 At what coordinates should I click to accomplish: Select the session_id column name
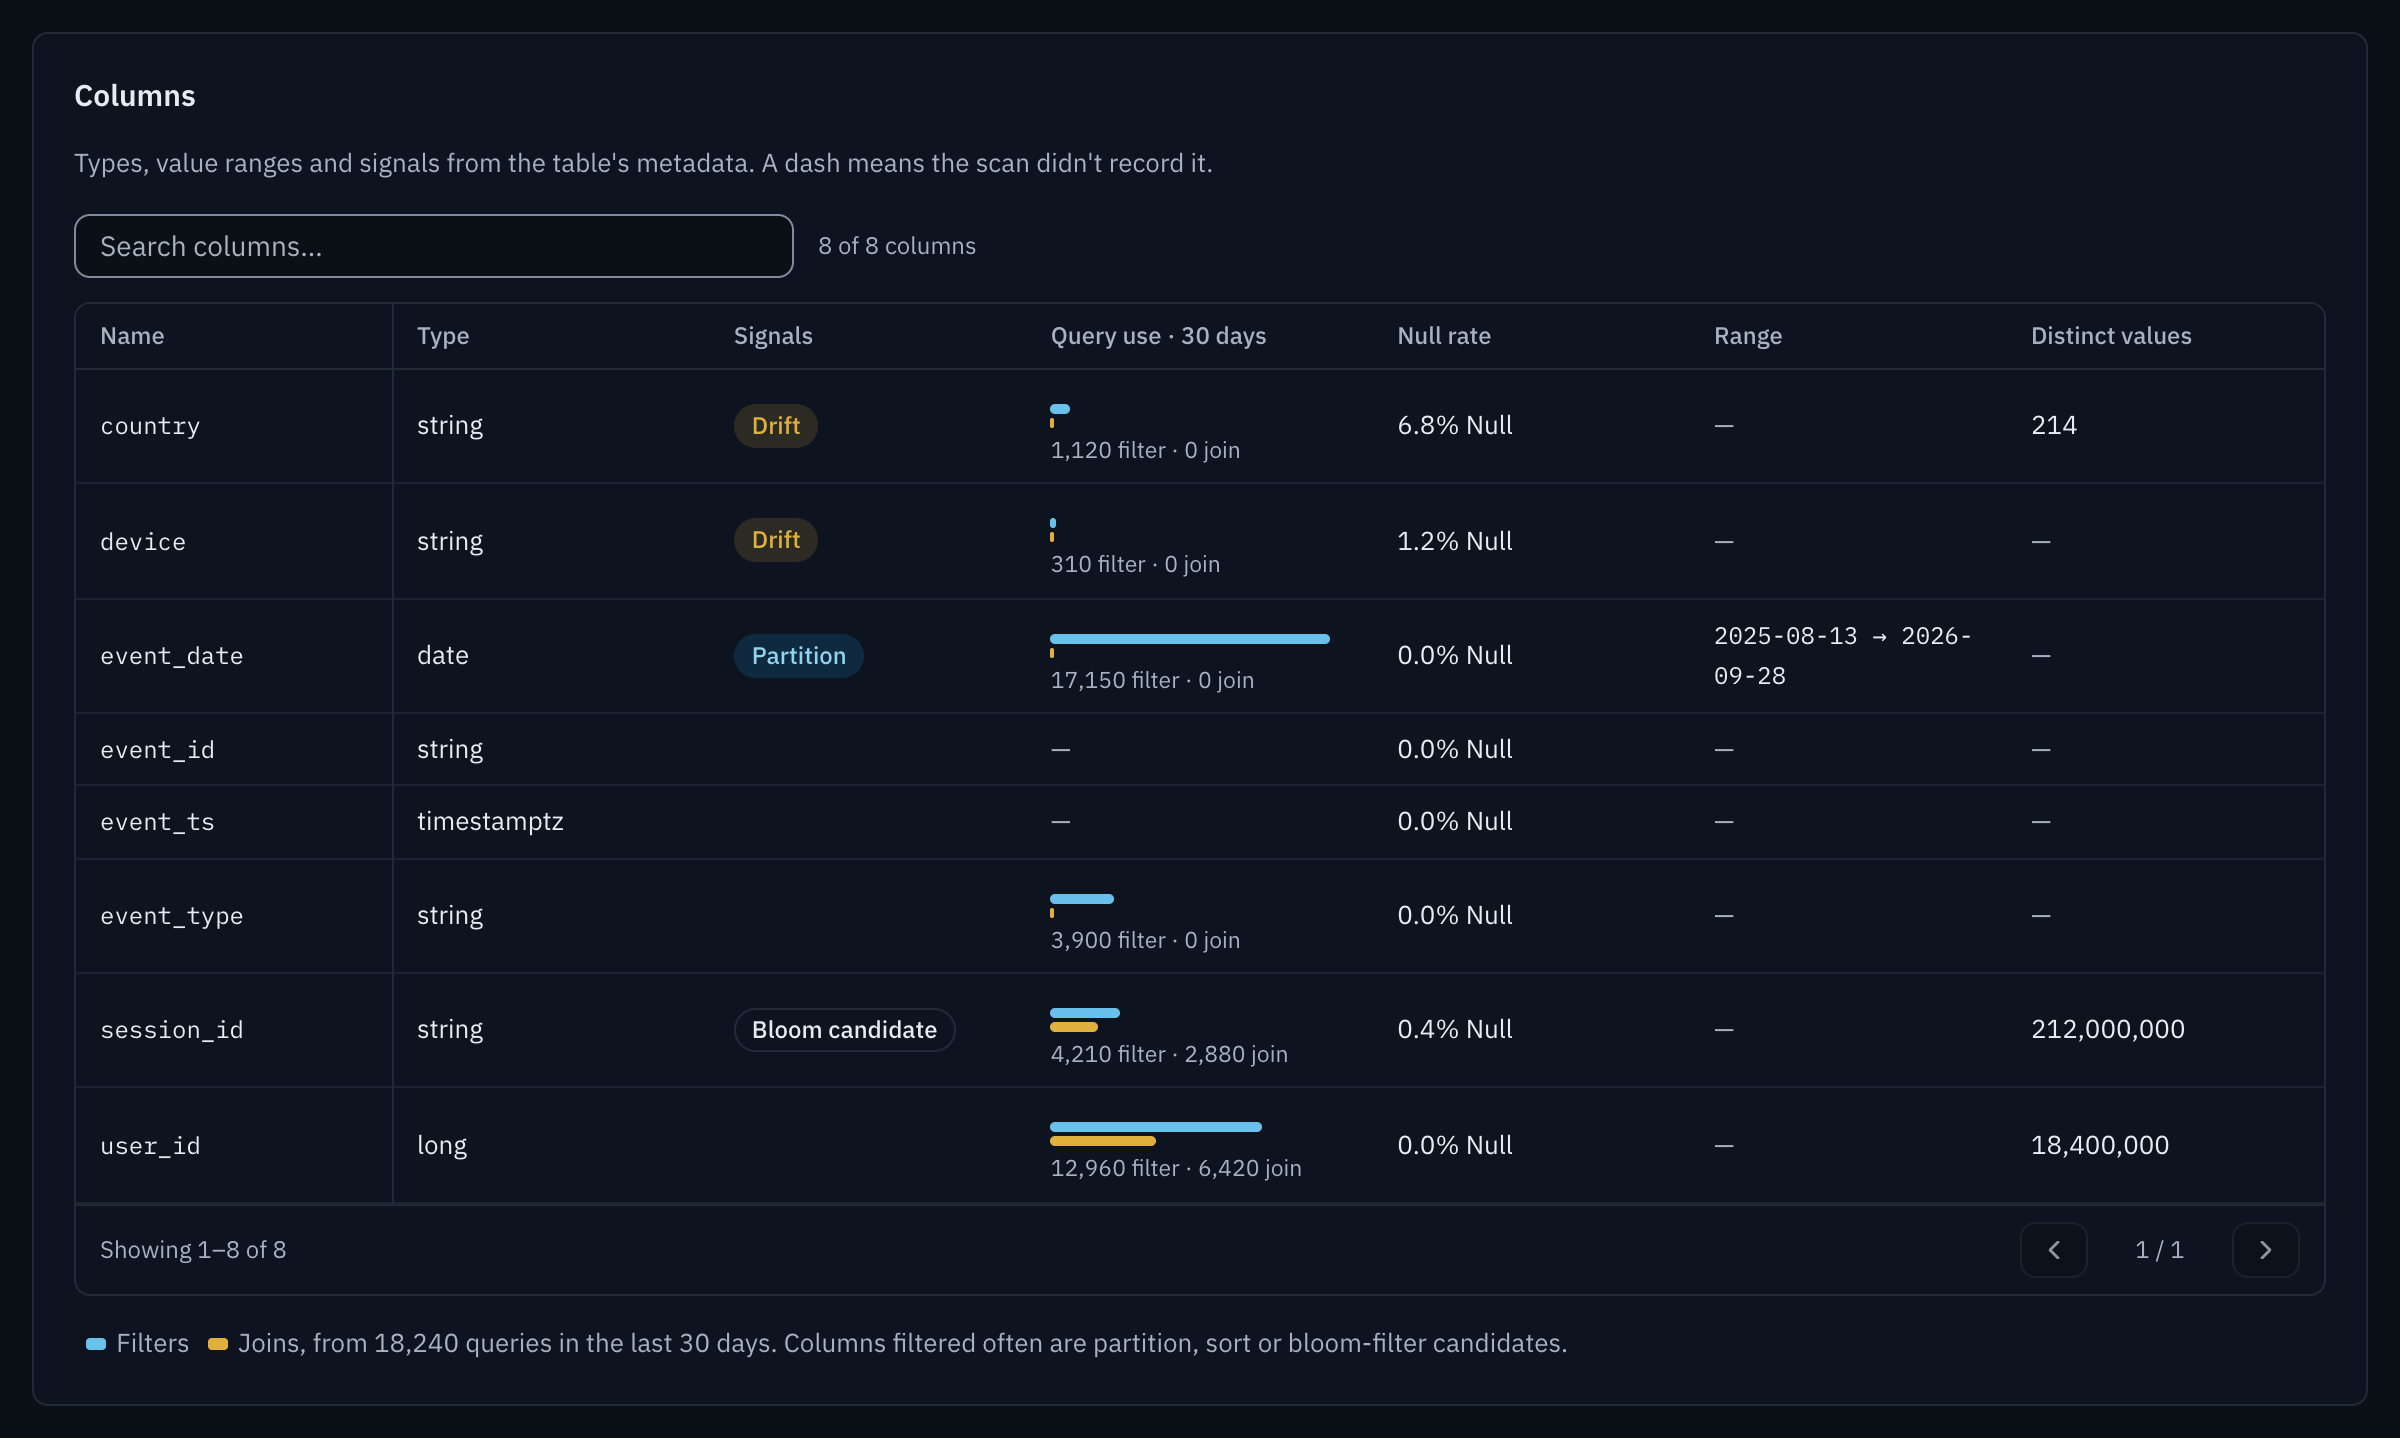[172, 1030]
